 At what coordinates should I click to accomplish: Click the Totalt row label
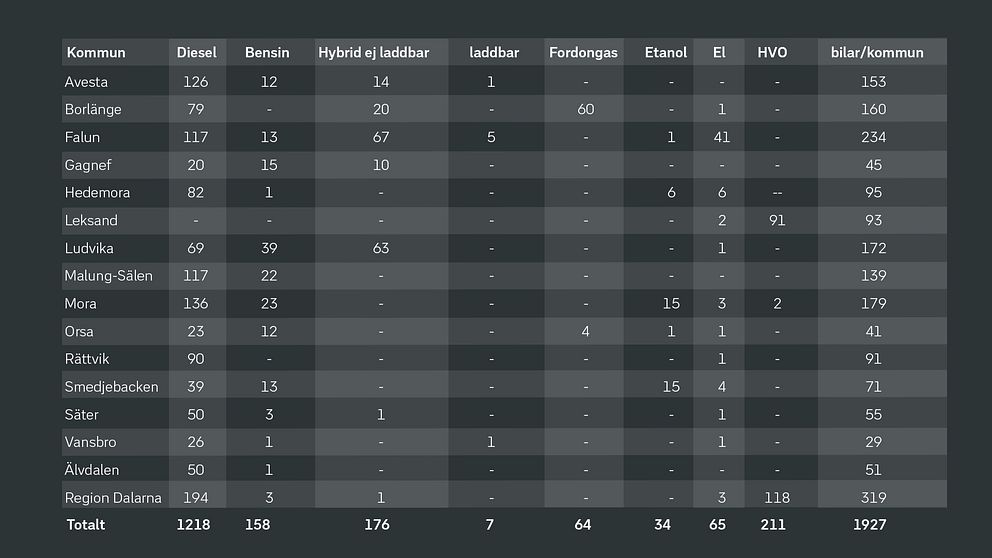[x=86, y=524]
